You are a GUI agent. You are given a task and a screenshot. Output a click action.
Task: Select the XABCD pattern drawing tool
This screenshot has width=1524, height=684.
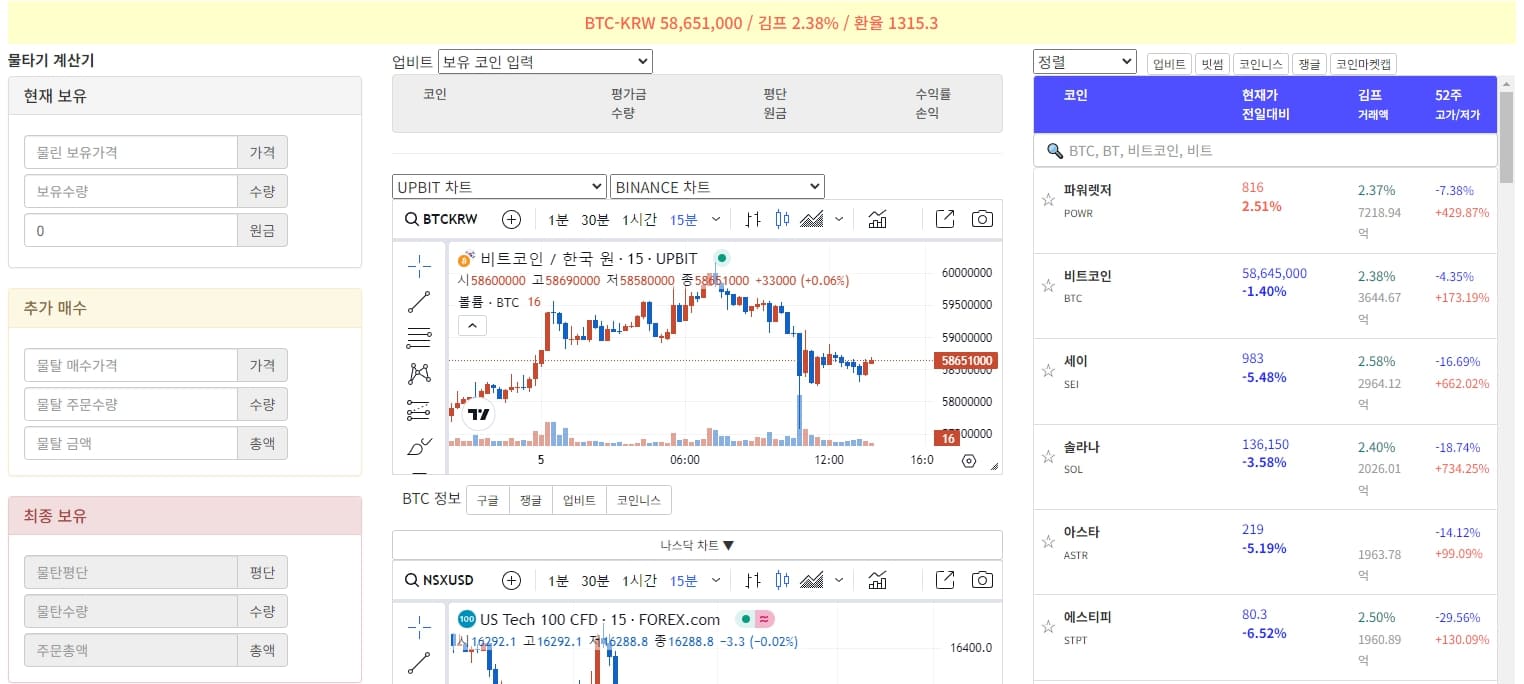point(420,372)
